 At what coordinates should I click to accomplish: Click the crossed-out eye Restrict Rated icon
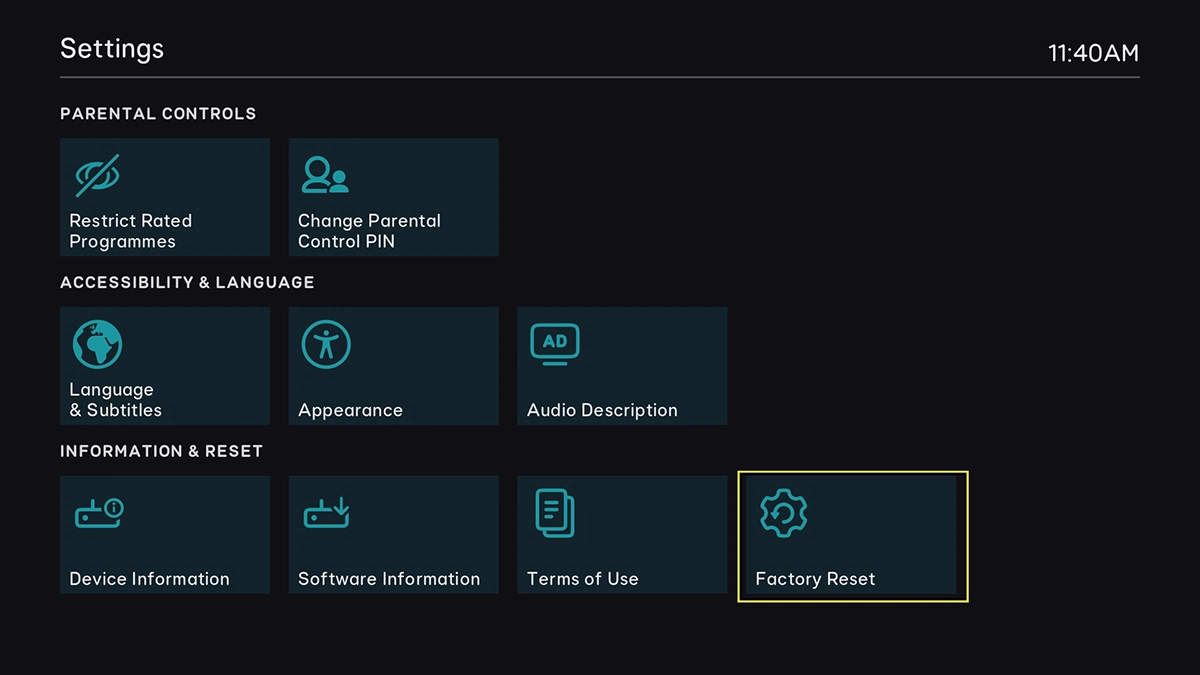point(97,175)
